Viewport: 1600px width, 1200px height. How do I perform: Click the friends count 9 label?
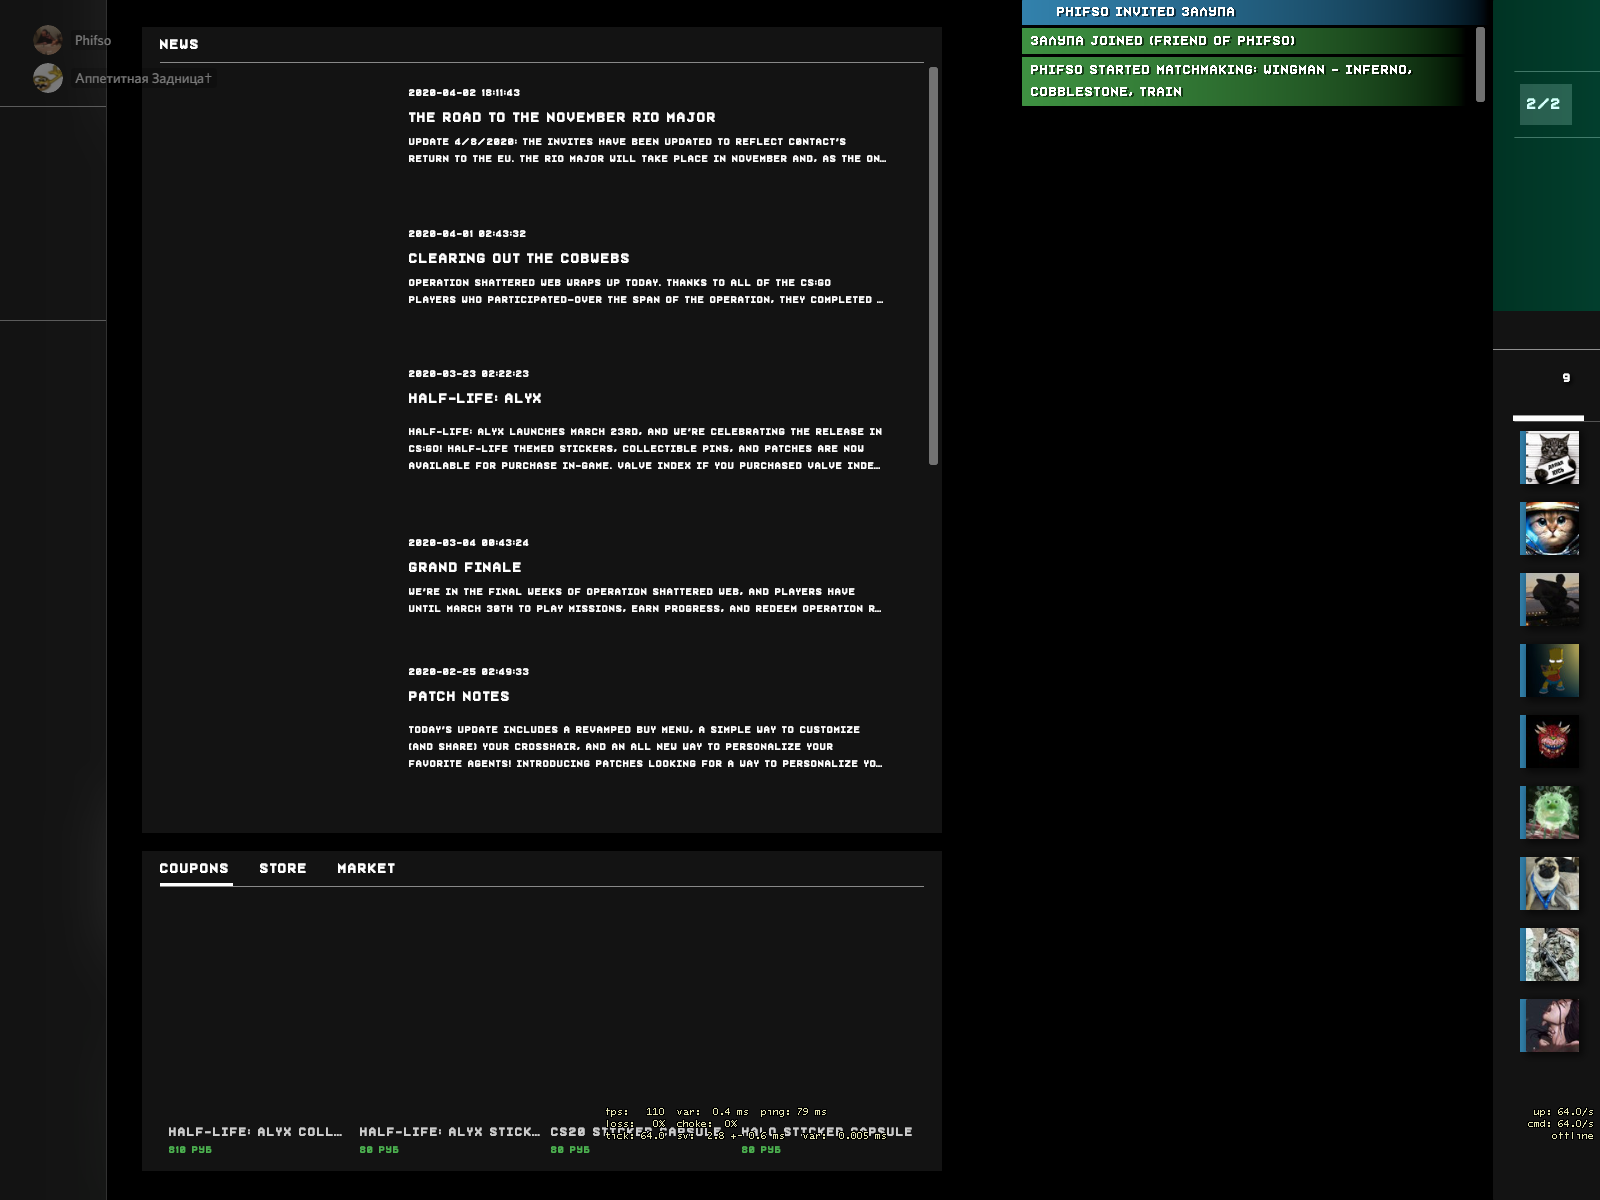coord(1566,378)
